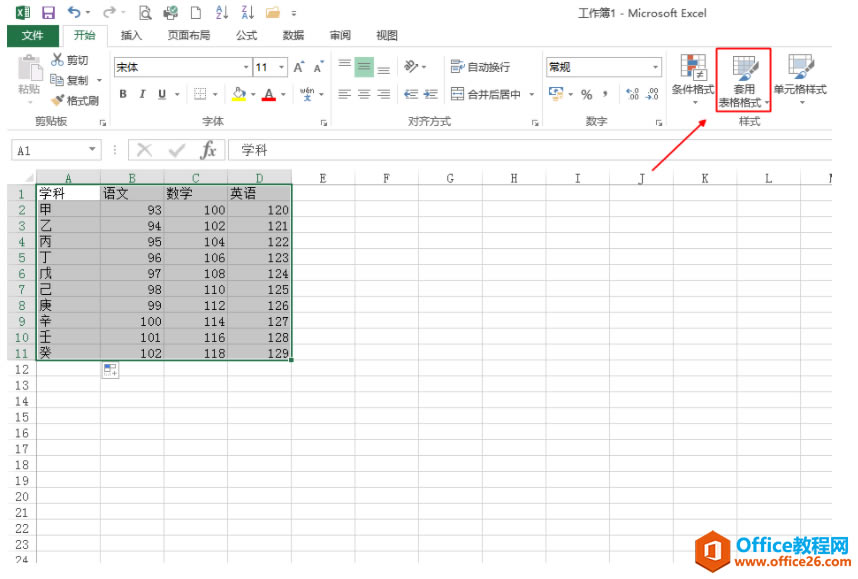Switch to the 审阅 review tab
This screenshot has width=858, height=579.
[x=340, y=36]
